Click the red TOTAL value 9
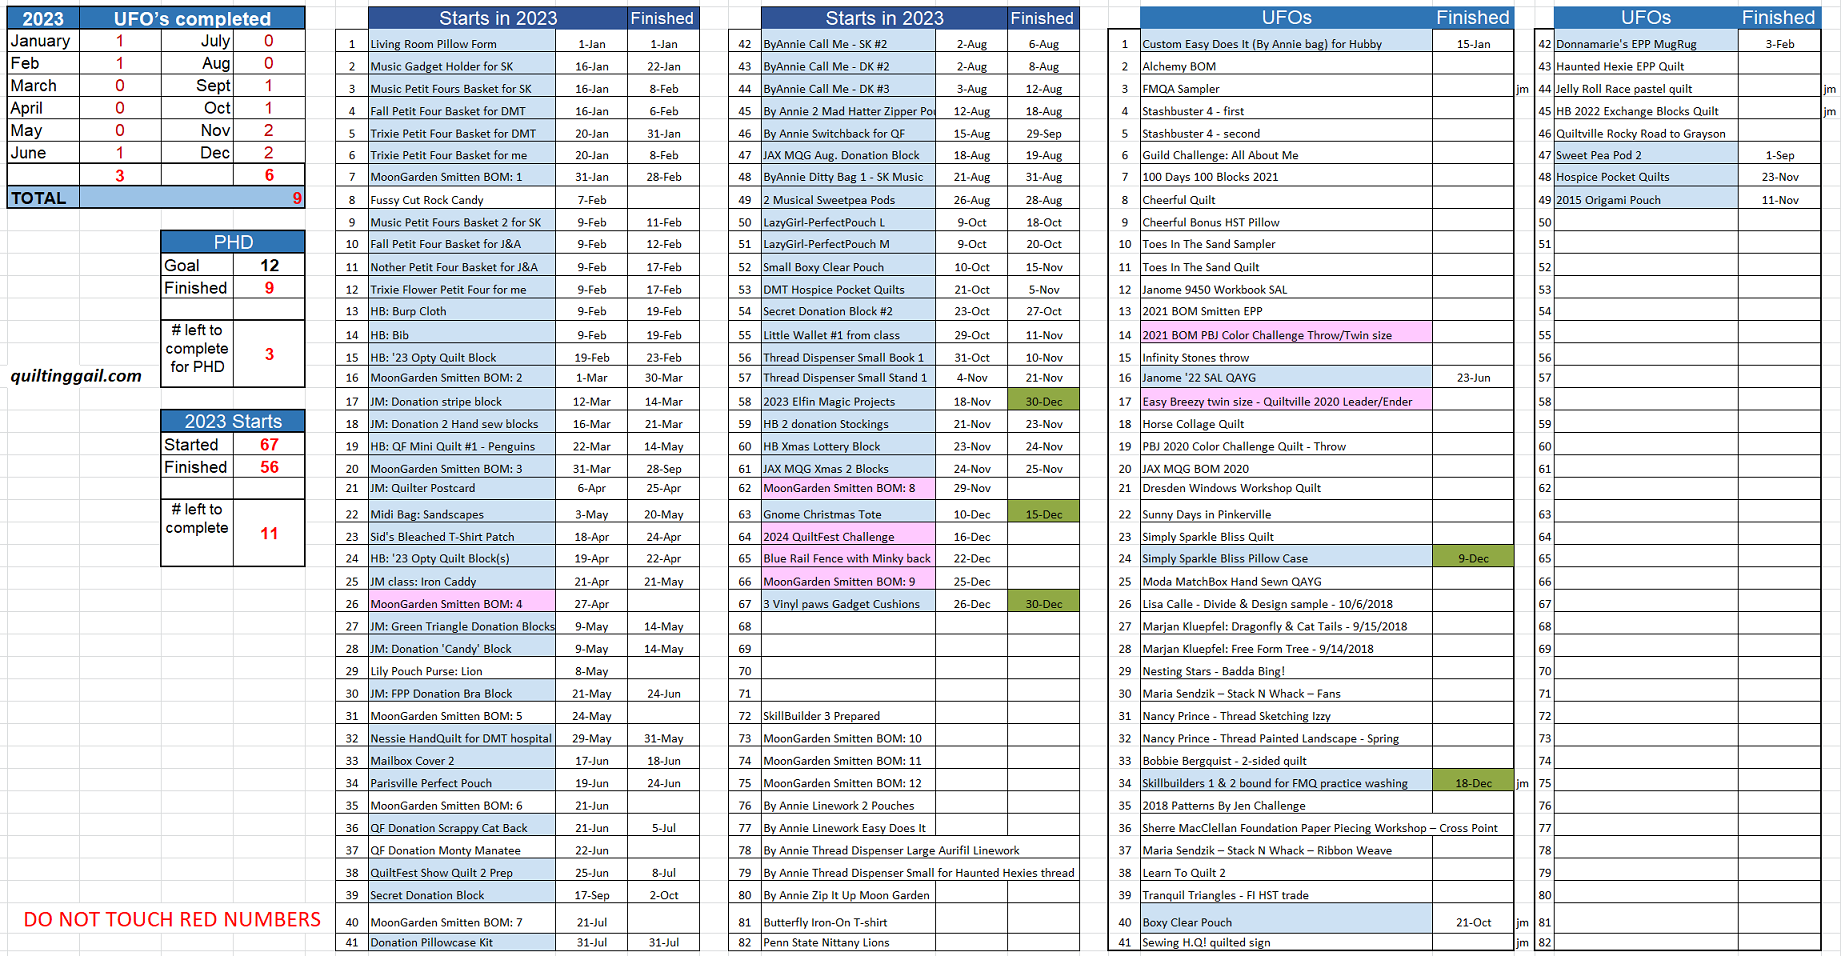 (x=297, y=198)
